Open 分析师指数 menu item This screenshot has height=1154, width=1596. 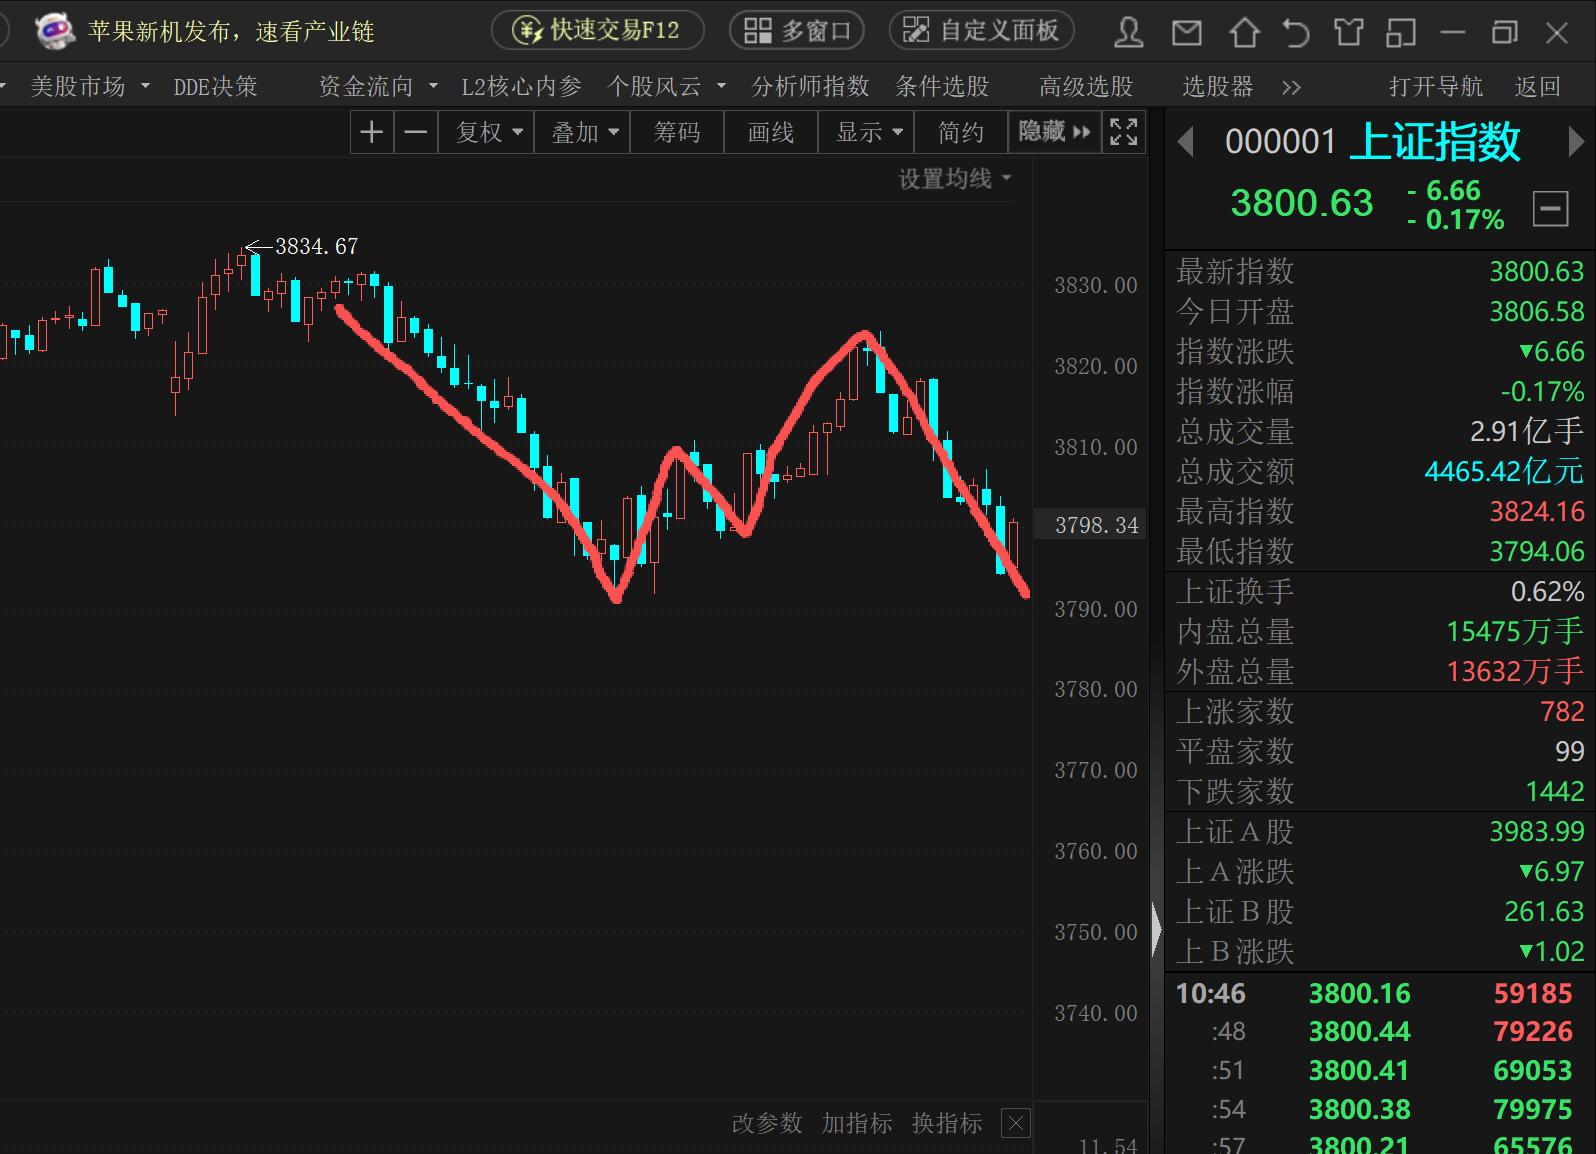pyautogui.click(x=810, y=87)
